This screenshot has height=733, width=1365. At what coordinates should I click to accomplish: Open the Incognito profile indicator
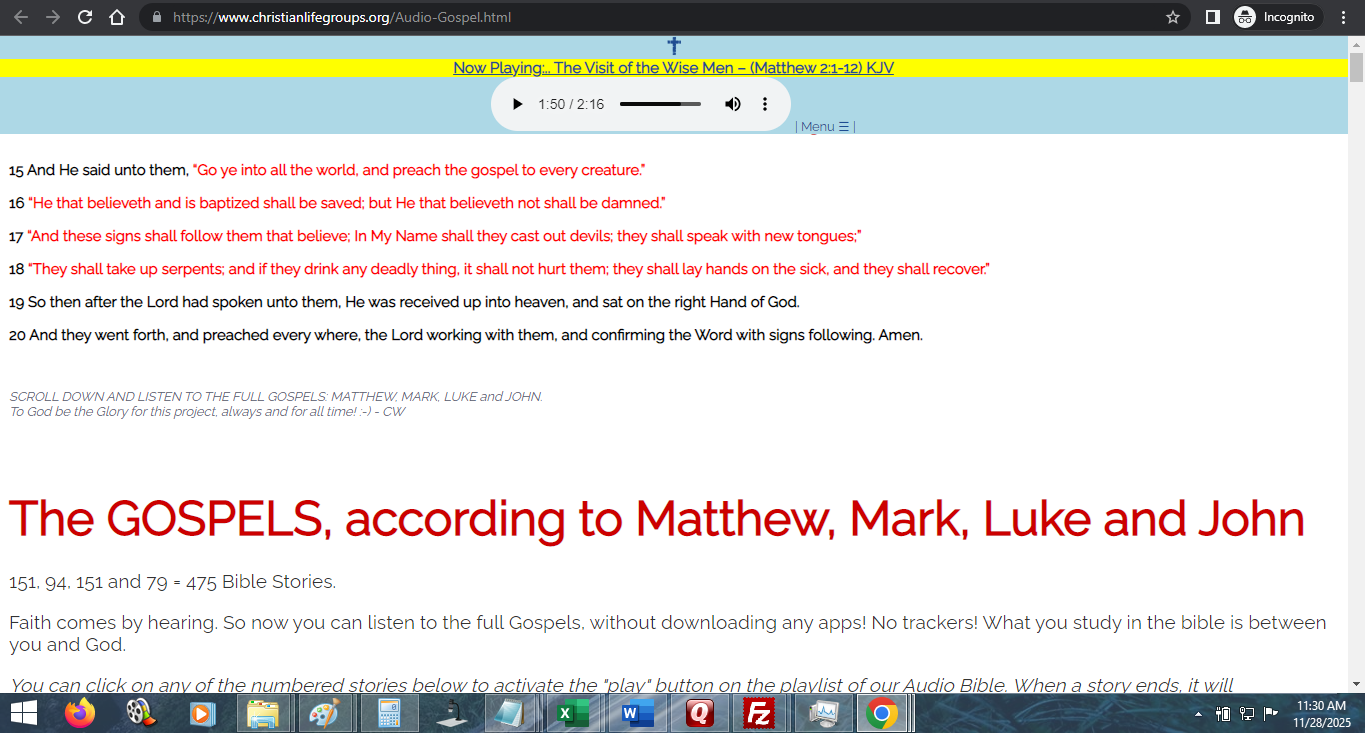pos(1277,17)
